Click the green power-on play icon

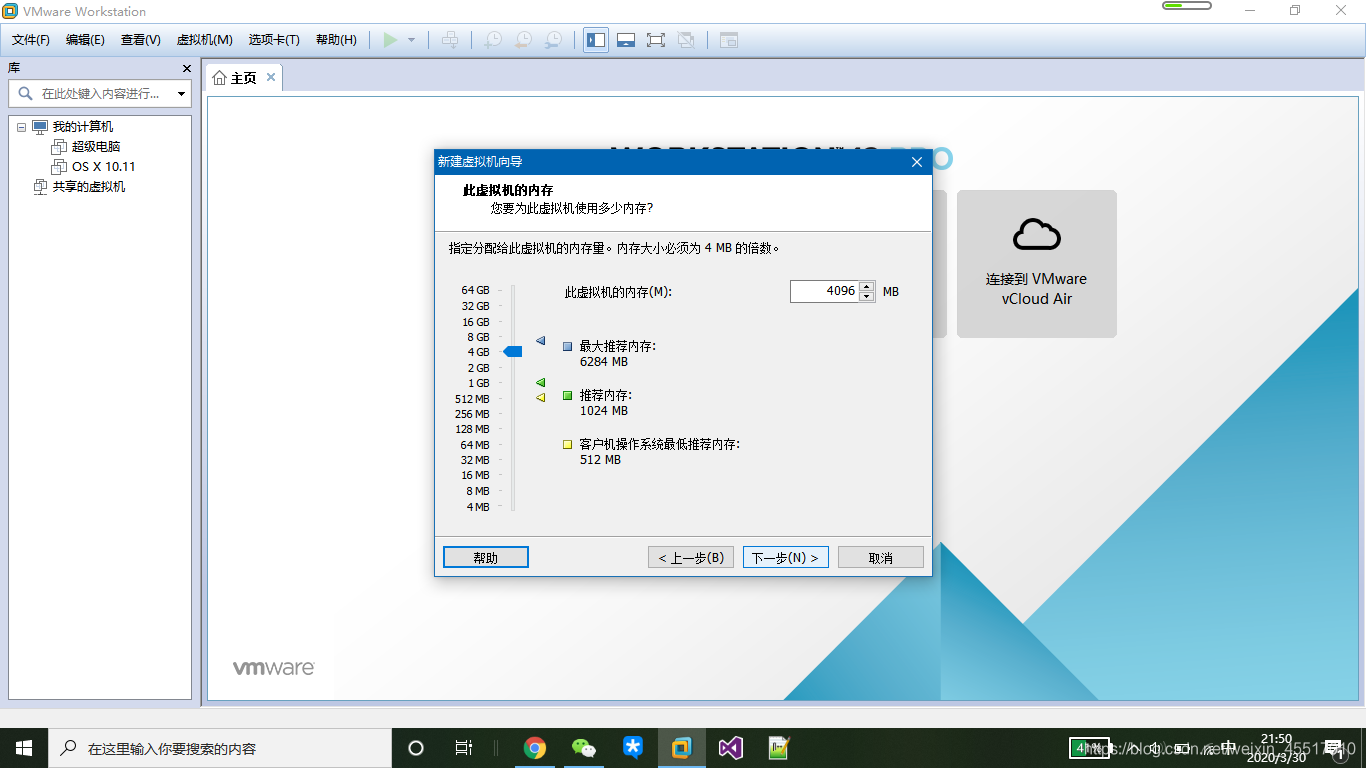coord(390,40)
